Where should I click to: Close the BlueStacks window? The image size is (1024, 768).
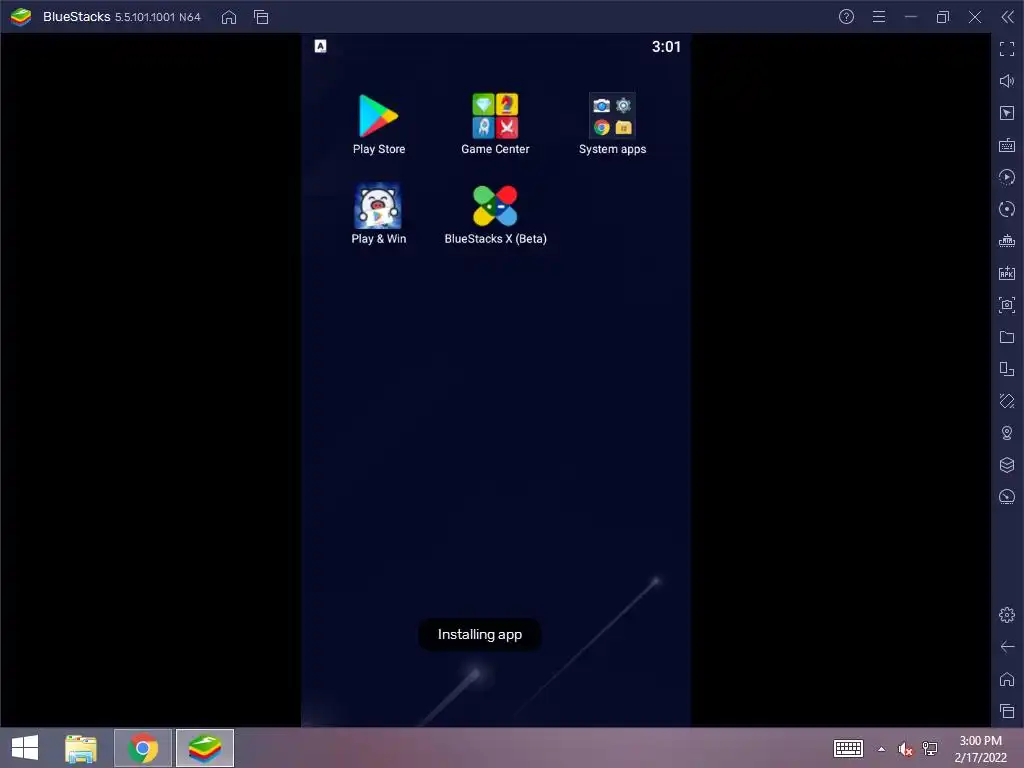click(975, 17)
